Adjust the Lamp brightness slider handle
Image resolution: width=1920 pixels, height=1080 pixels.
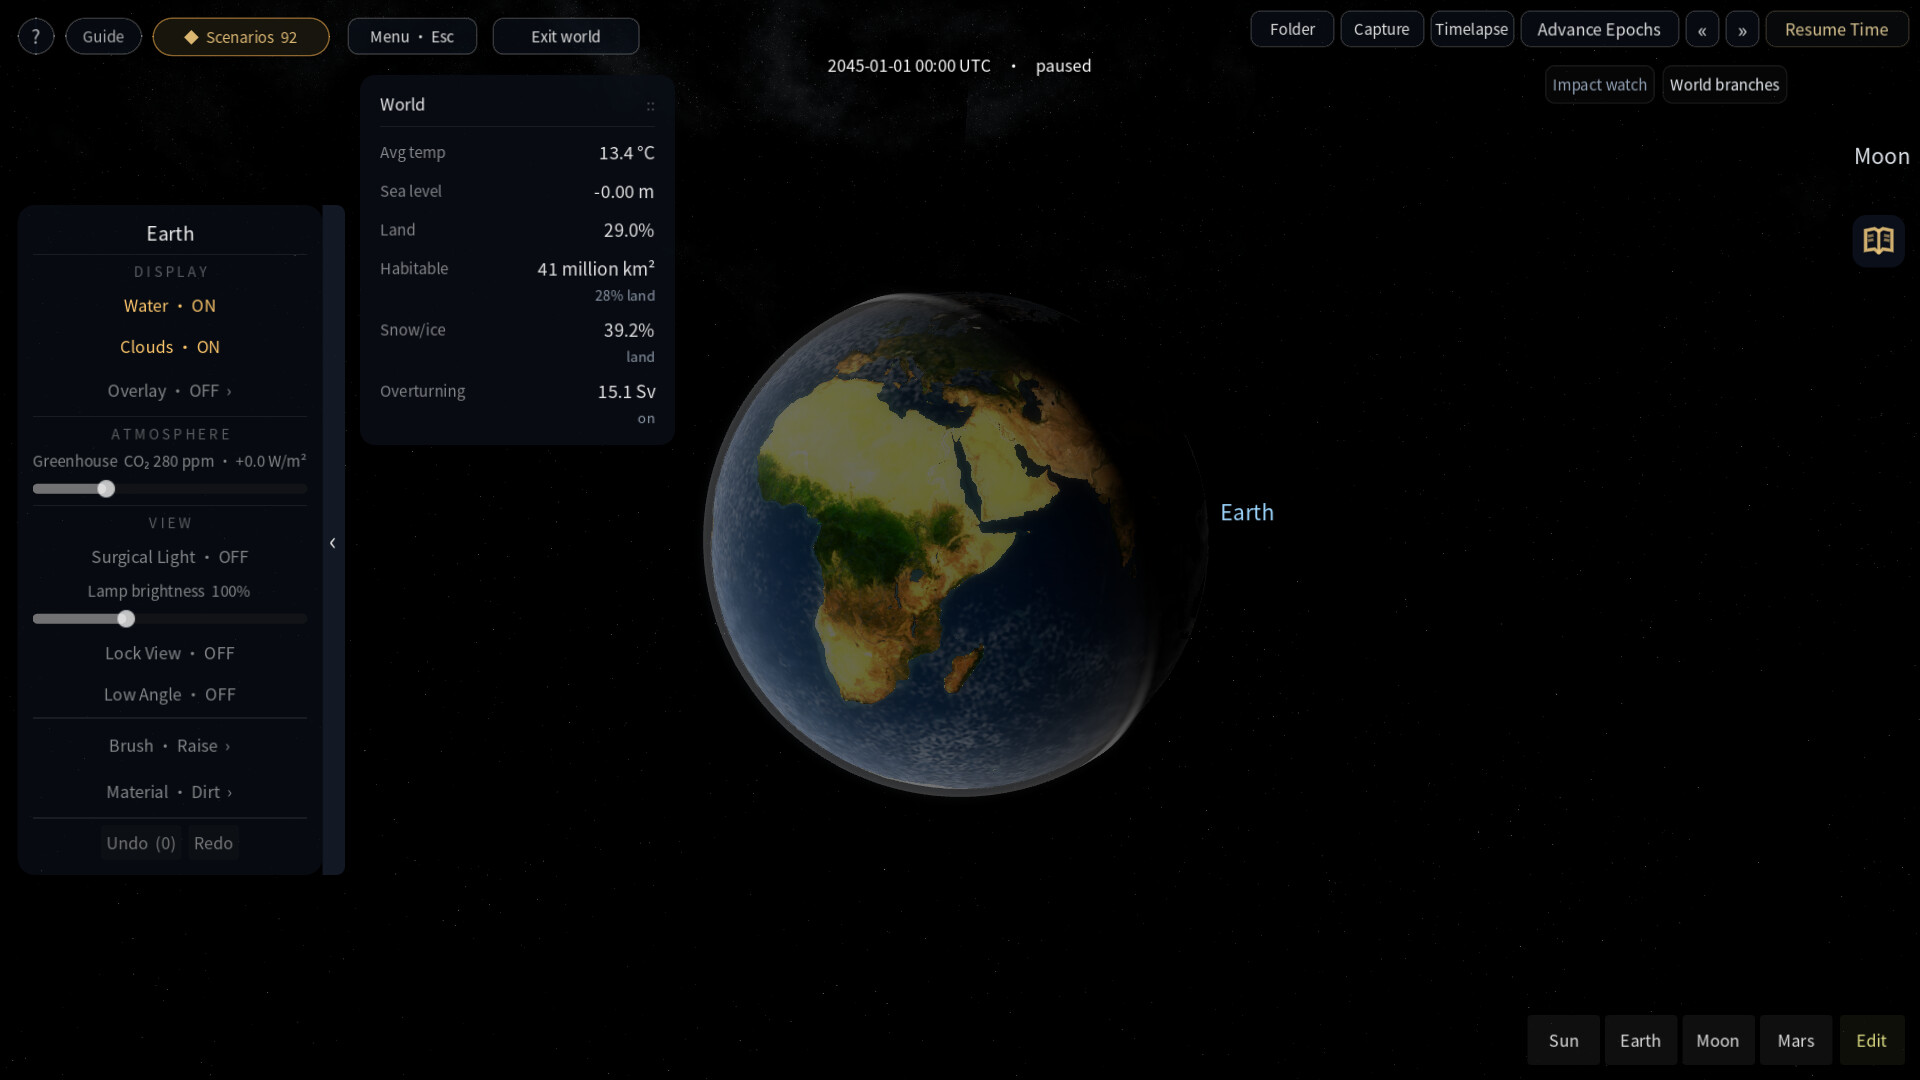[x=126, y=619]
